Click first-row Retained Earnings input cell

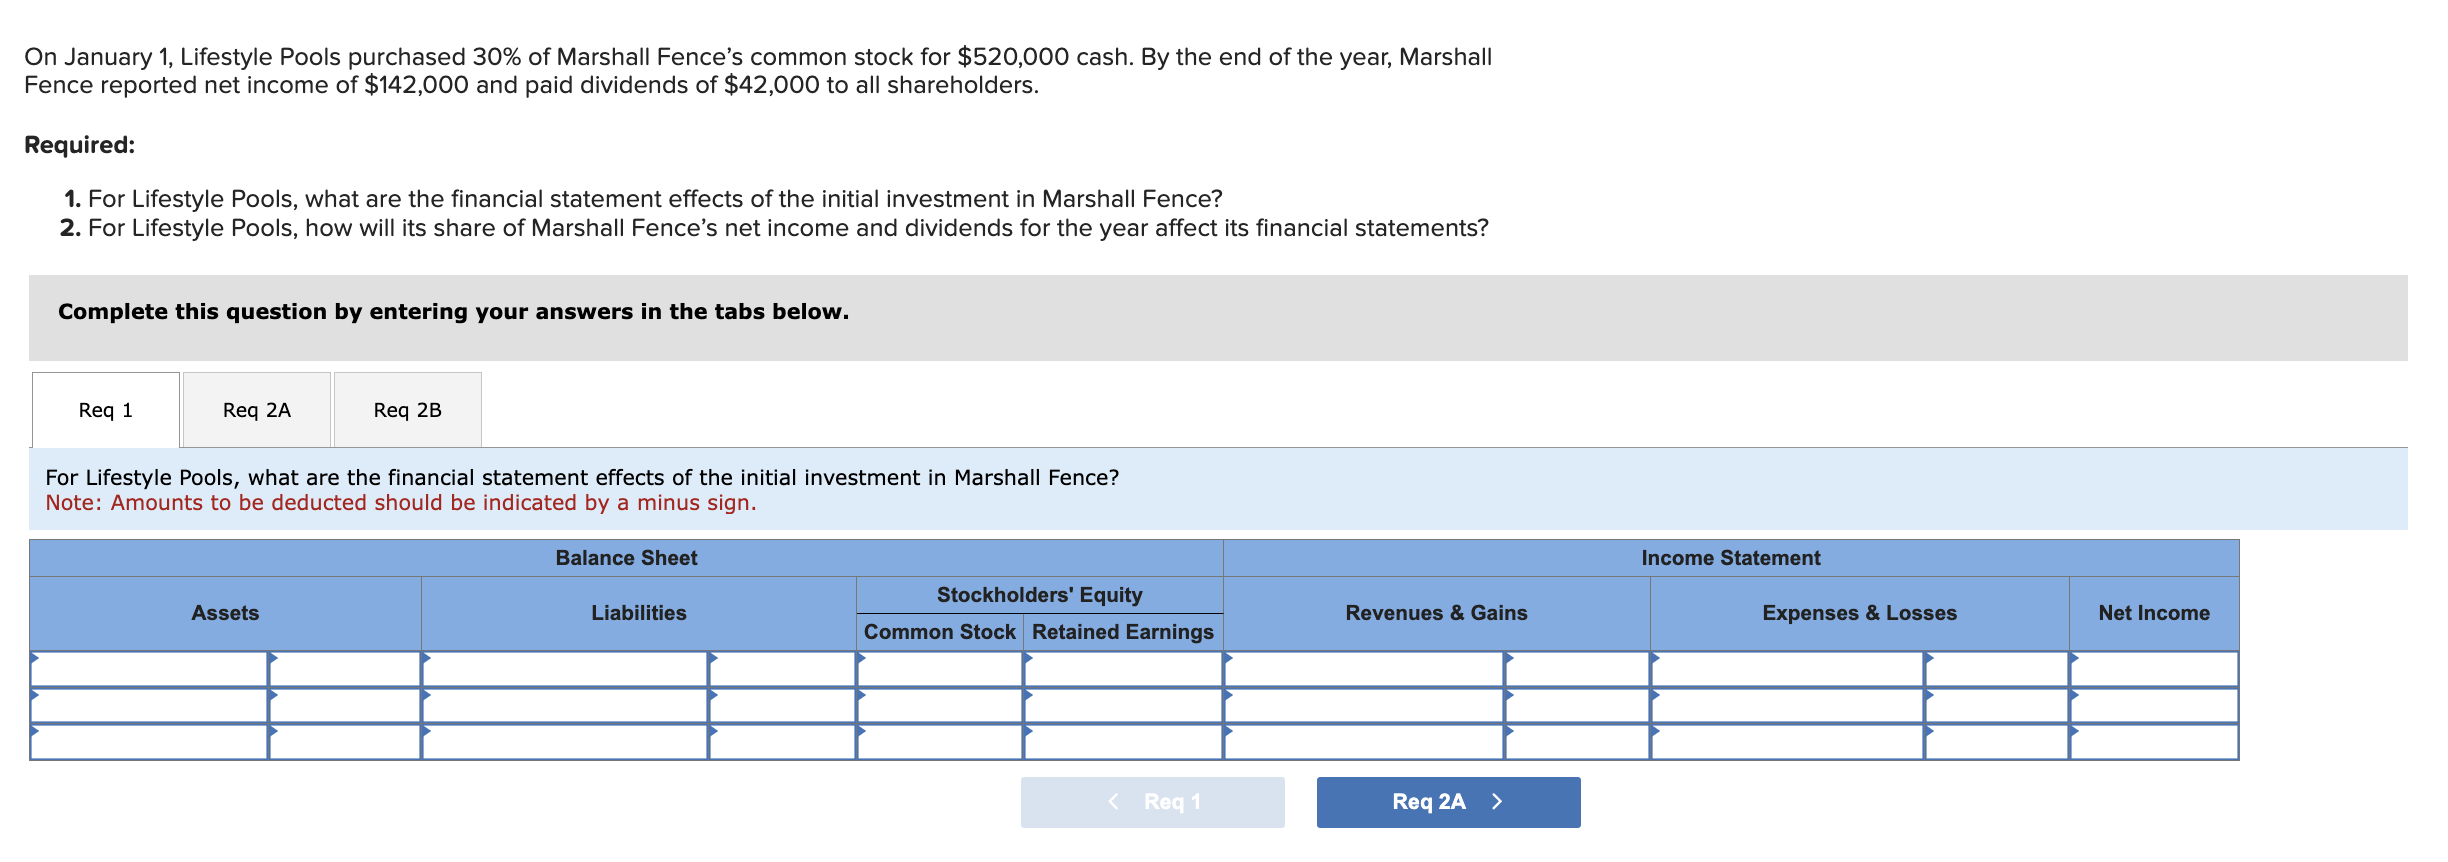pos(1123,669)
